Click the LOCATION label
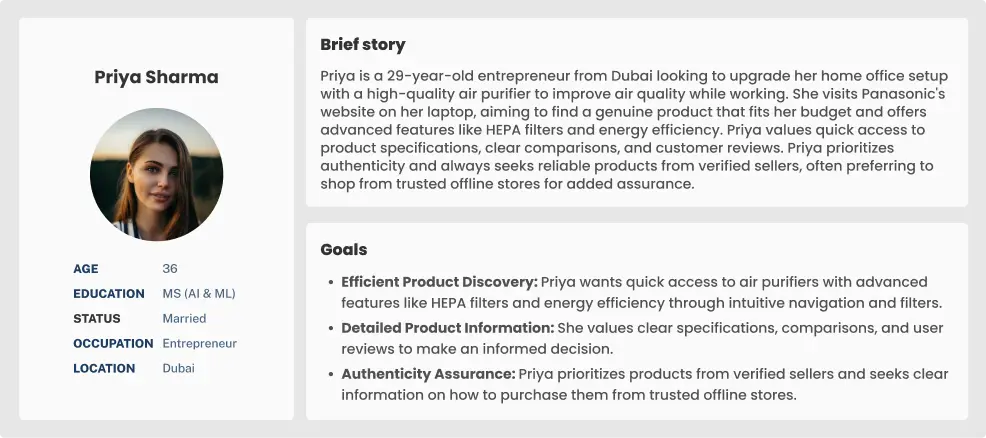This screenshot has height=438, width=986. click(104, 369)
